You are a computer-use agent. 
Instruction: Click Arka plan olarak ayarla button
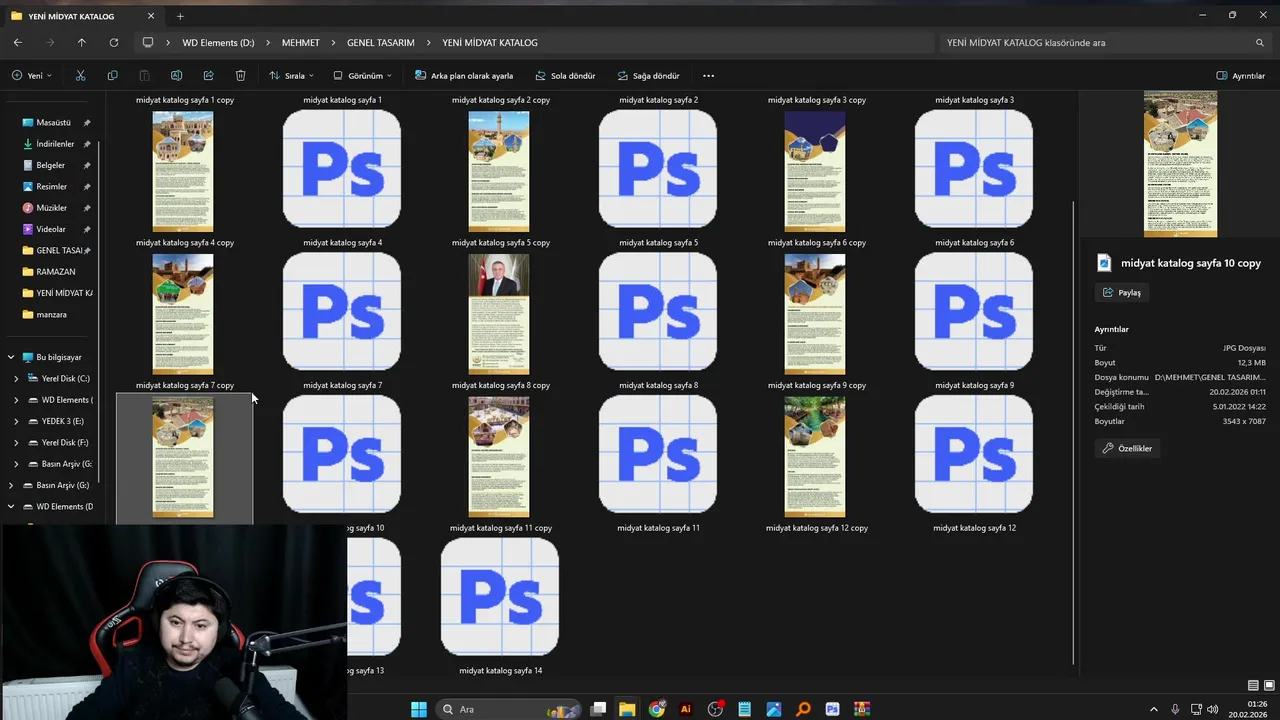pyautogui.click(x=463, y=76)
